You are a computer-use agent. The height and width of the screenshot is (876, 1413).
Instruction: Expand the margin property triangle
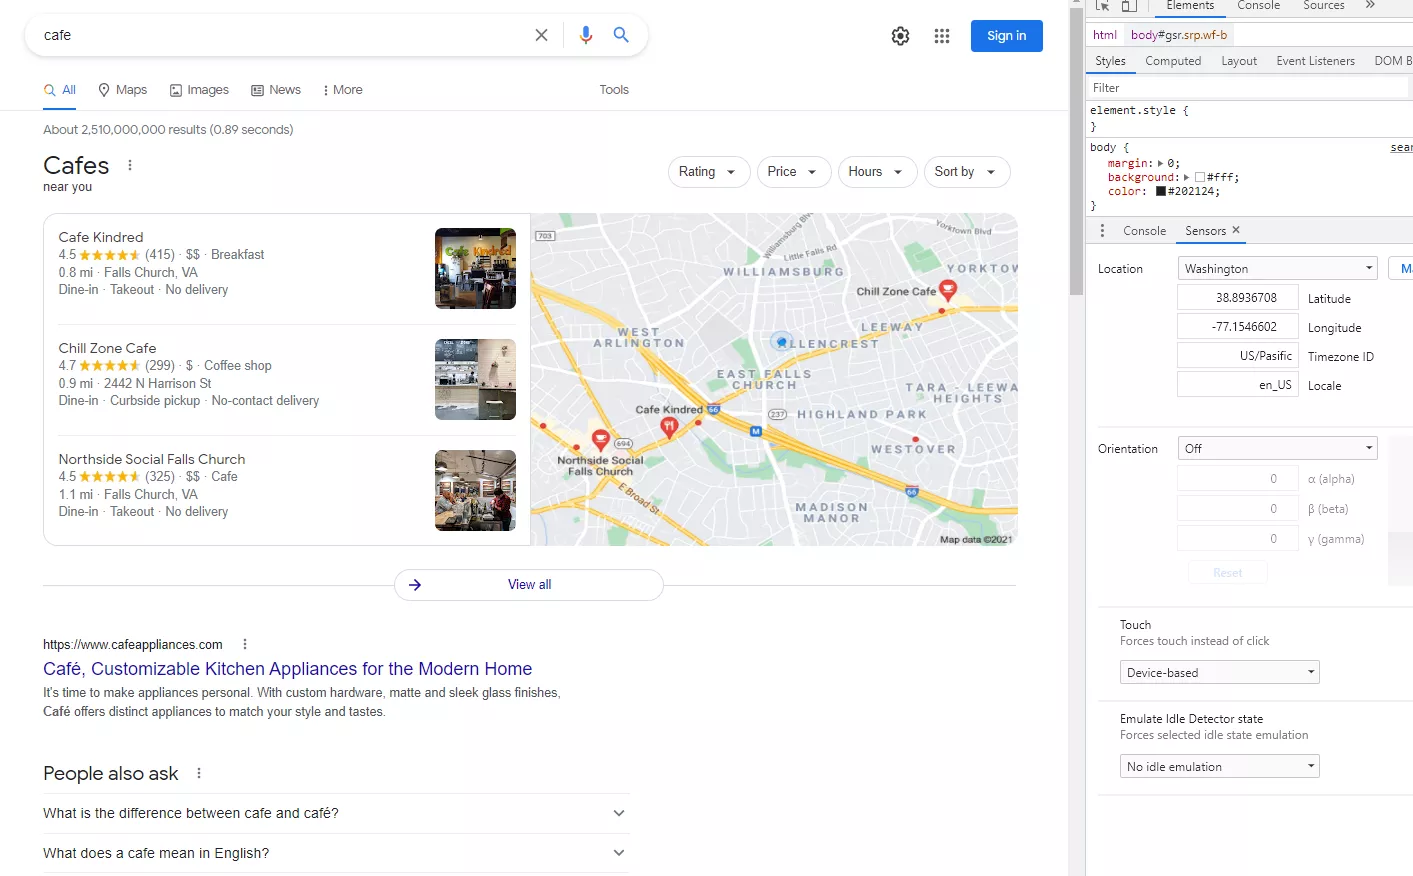point(1160,163)
